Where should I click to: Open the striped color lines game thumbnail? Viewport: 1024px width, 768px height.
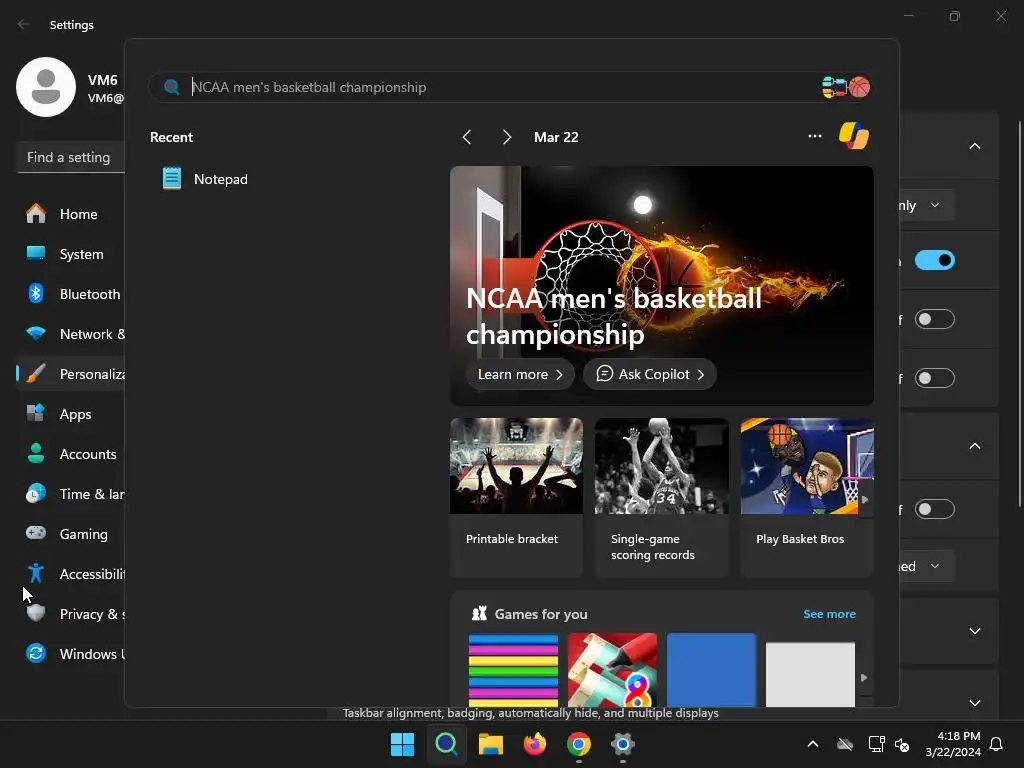click(513, 670)
